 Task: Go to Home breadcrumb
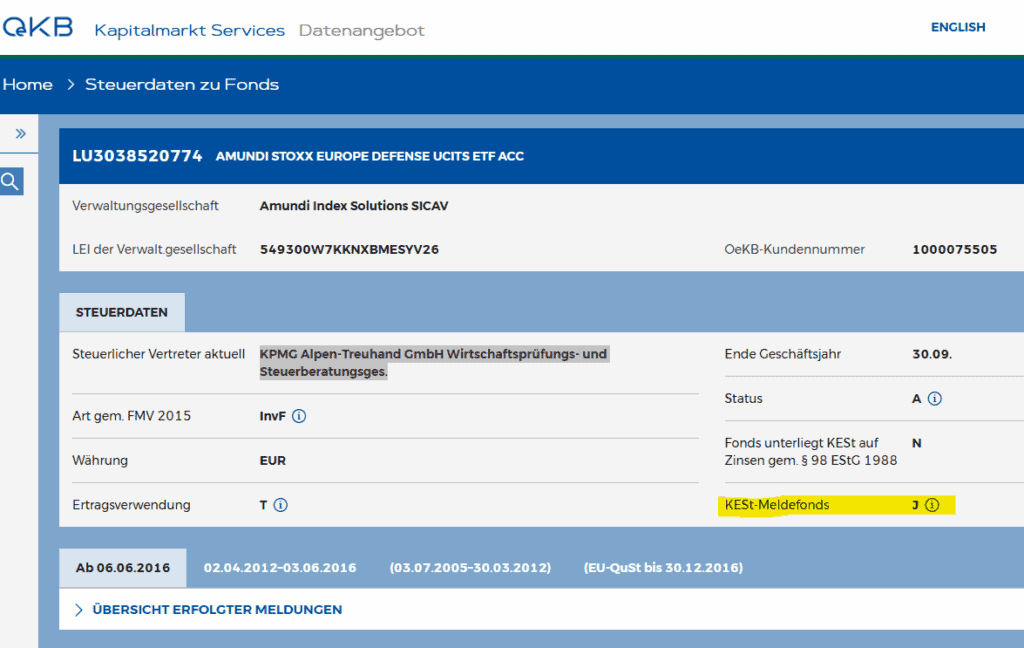coord(27,84)
